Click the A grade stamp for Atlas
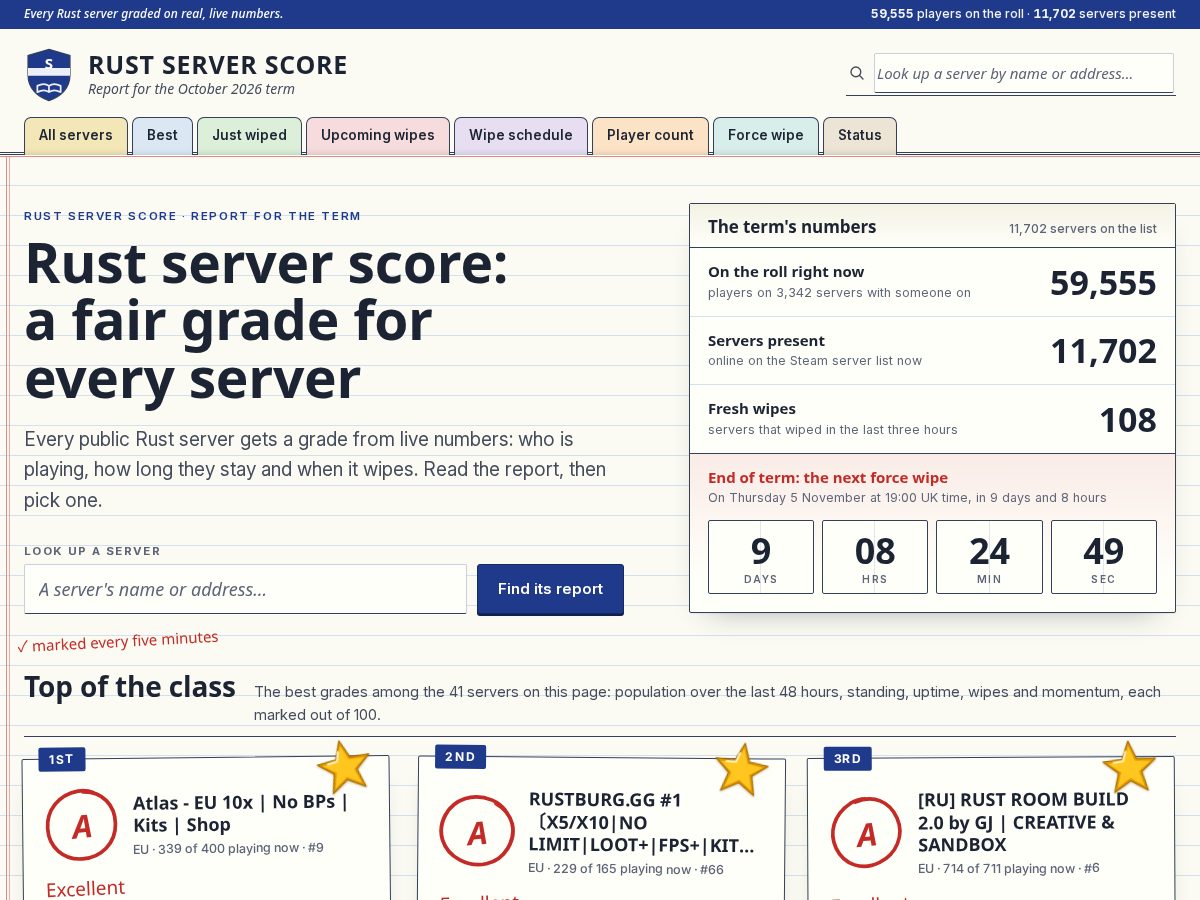Screen dimensions: 1200x900 coord(83,826)
